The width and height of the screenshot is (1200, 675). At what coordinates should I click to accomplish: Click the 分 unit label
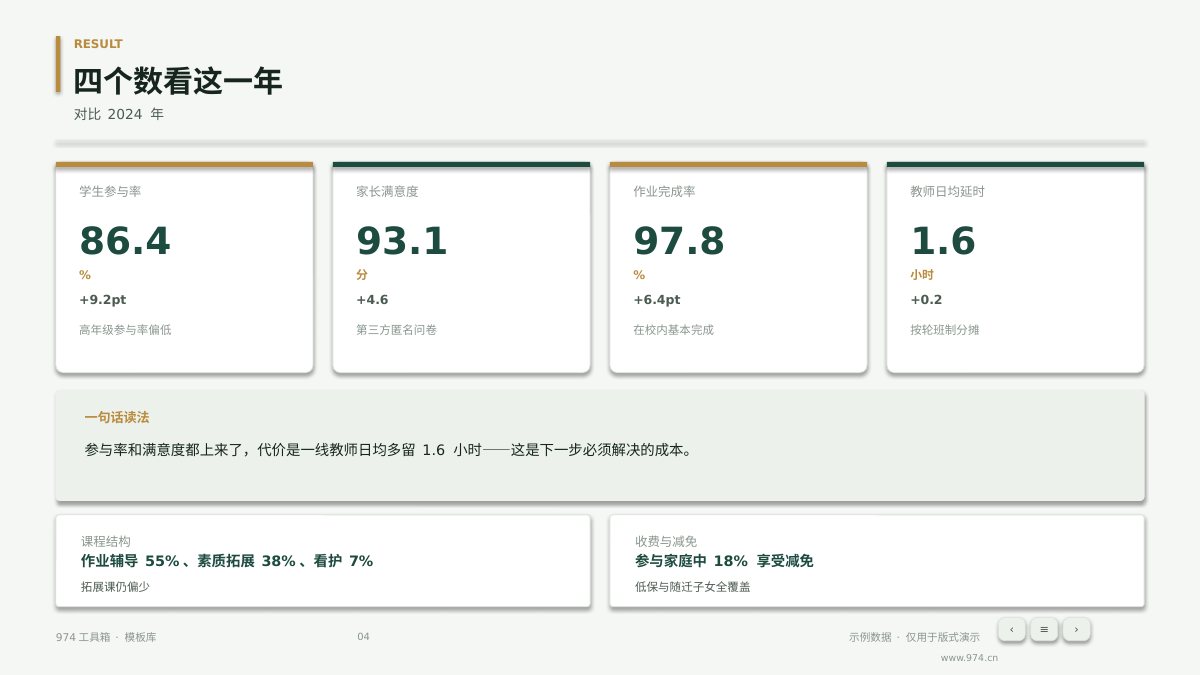(362, 275)
